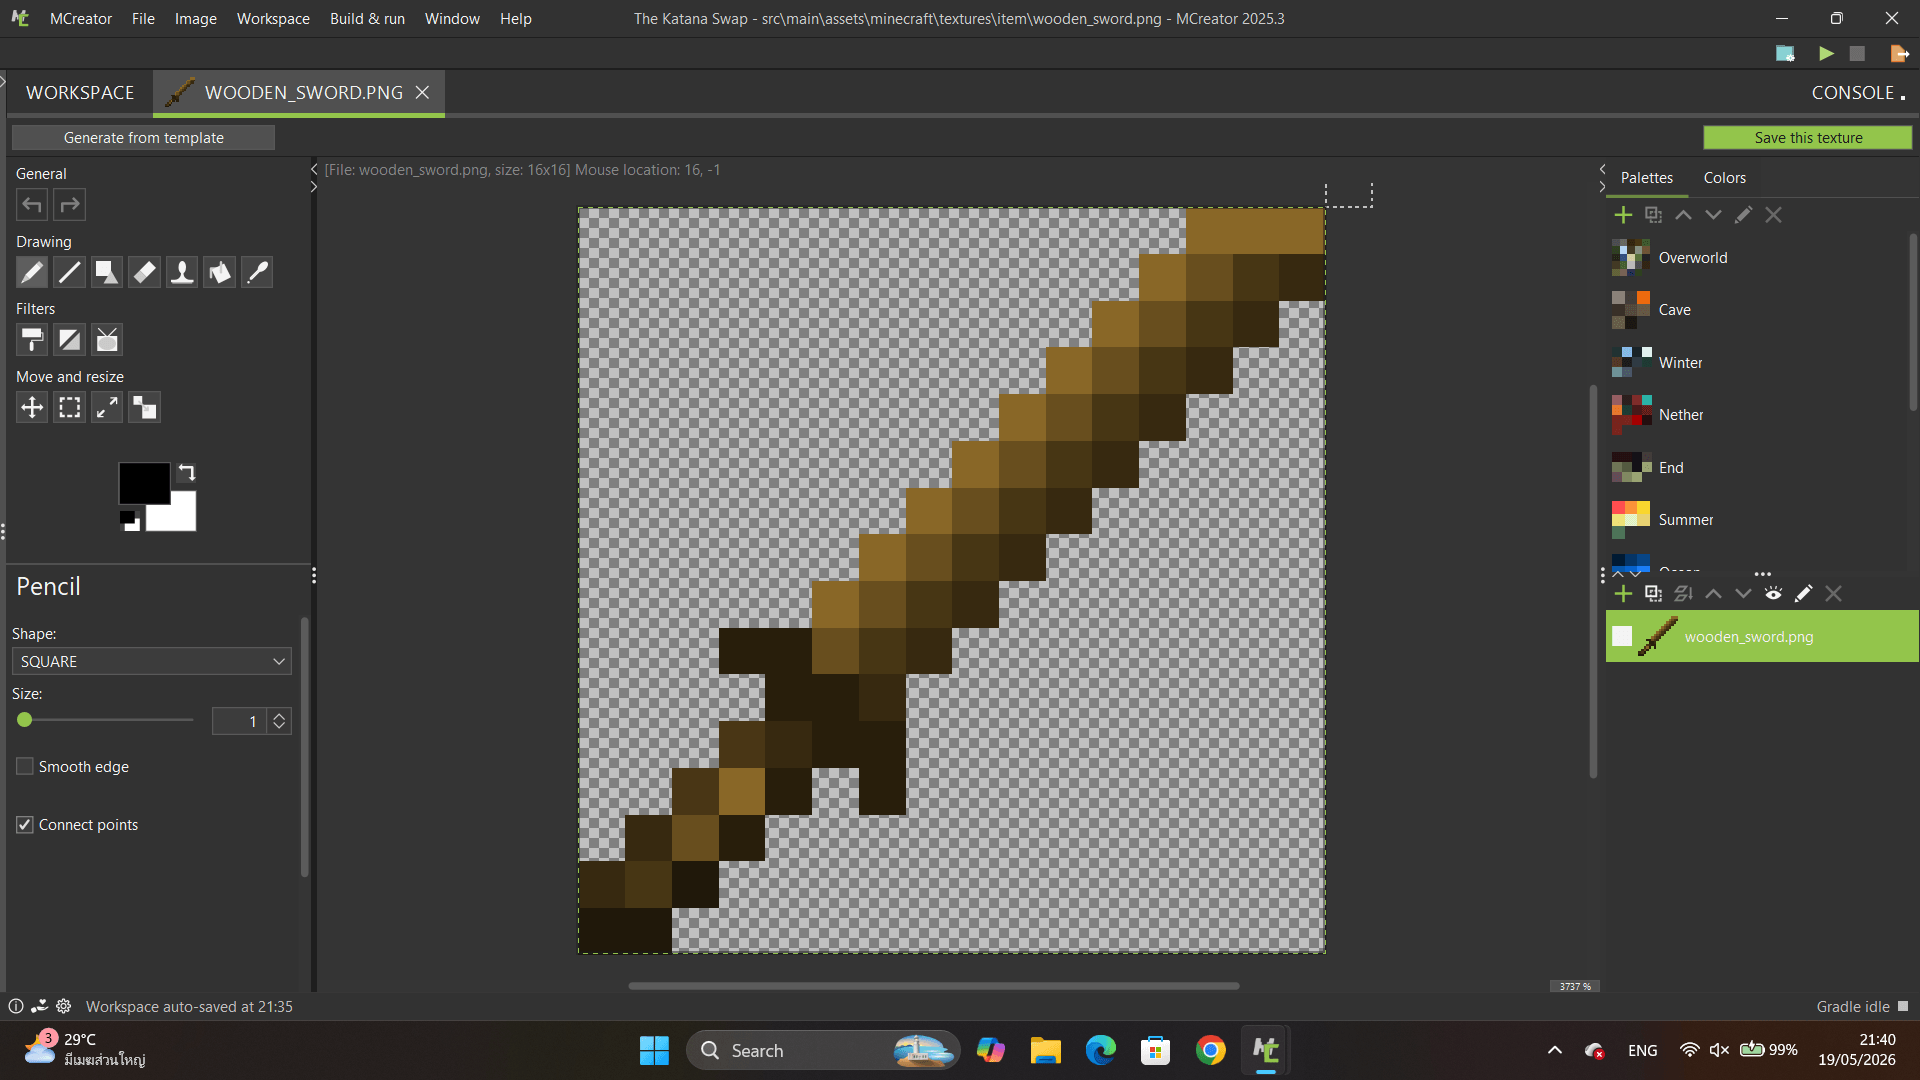The image size is (1920, 1080).
Task: Open the Build & run menu
Action: [367, 19]
